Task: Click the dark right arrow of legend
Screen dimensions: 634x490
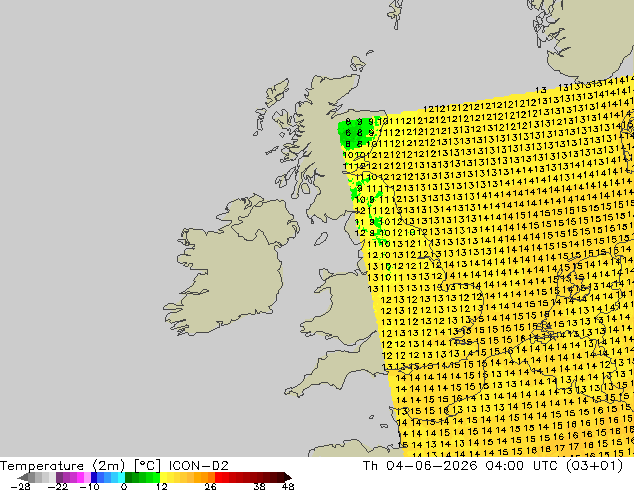Action: [x=287, y=477]
